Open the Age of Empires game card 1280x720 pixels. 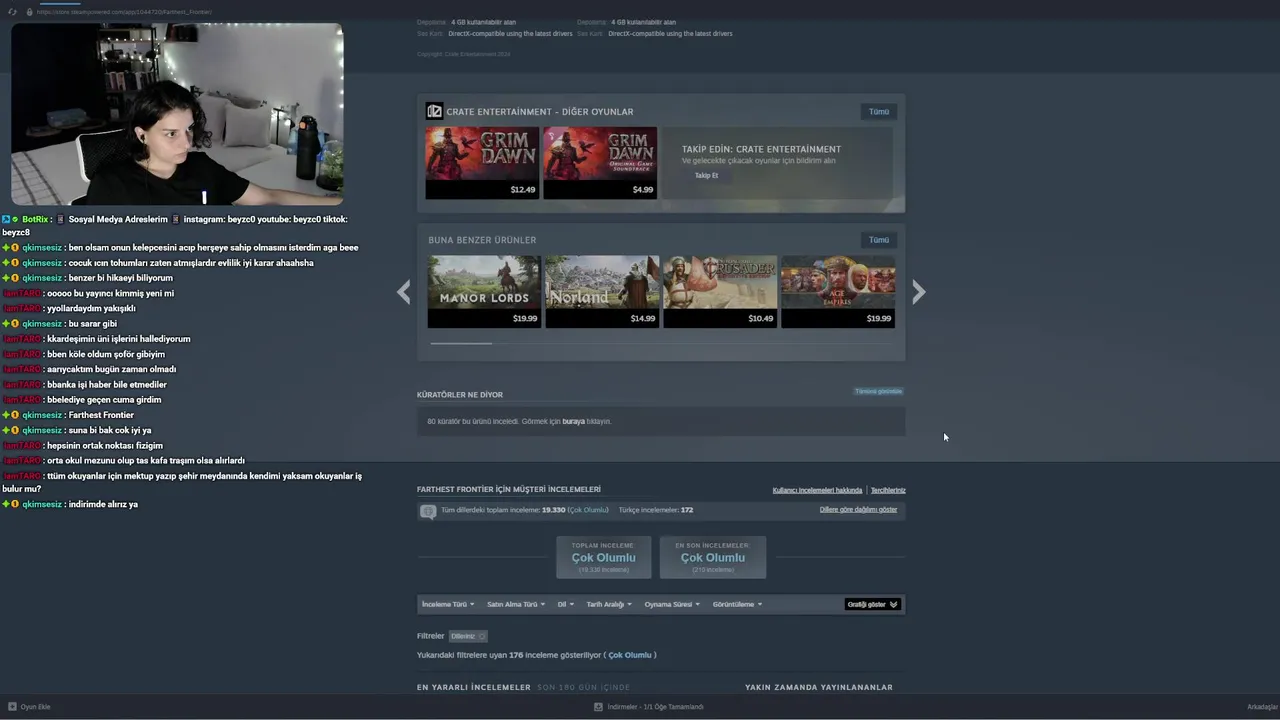[x=837, y=291]
